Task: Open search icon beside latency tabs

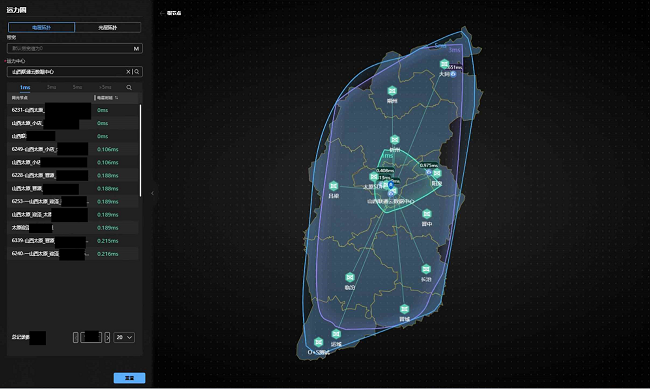Action: [129, 88]
